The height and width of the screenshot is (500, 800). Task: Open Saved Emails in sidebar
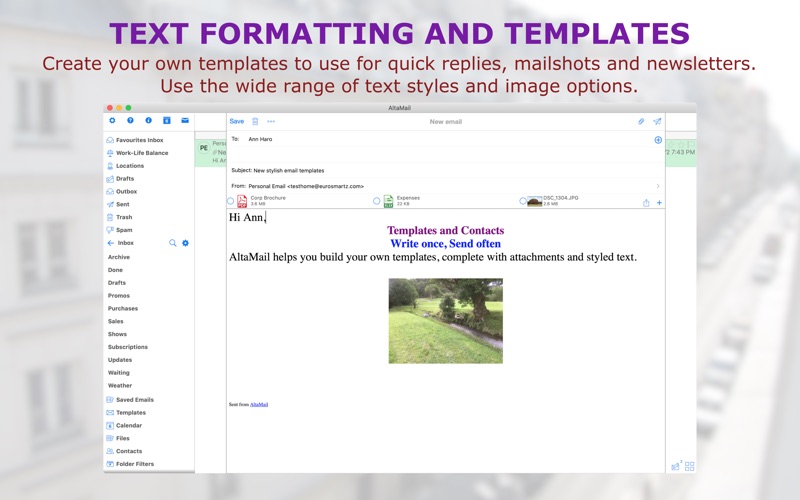click(x=135, y=399)
